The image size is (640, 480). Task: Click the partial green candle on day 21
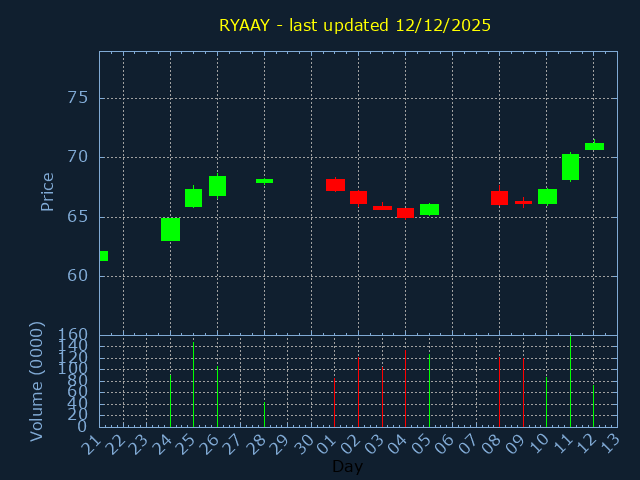(103, 256)
